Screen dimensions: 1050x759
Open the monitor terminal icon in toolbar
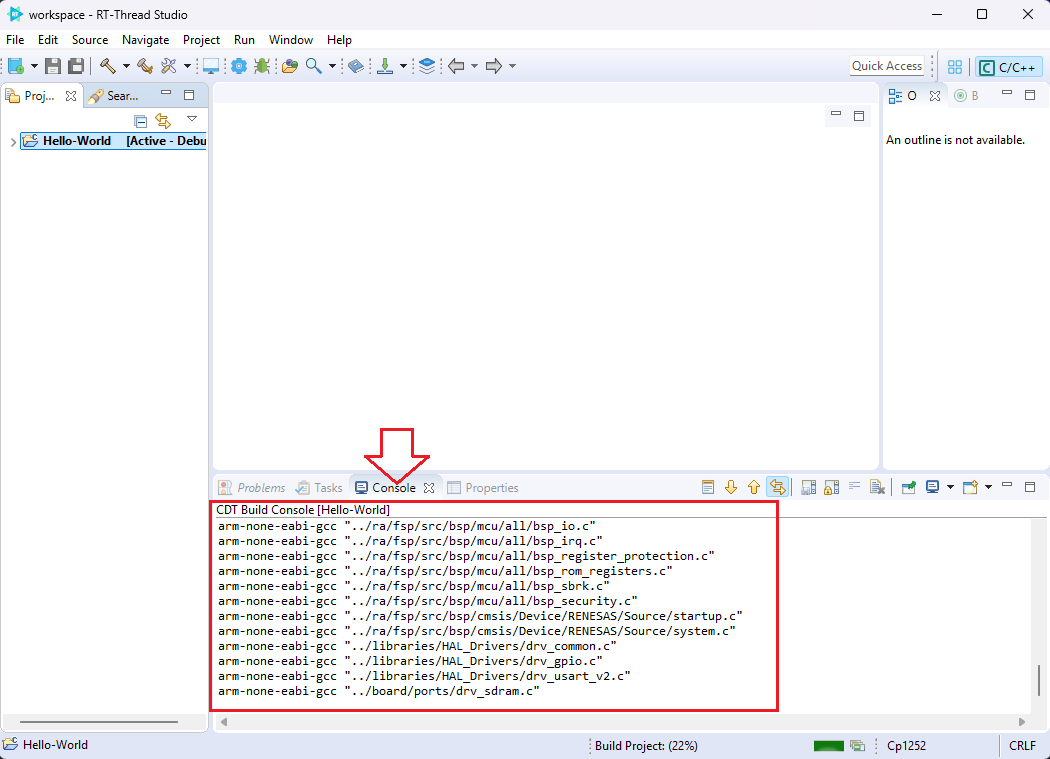point(211,66)
